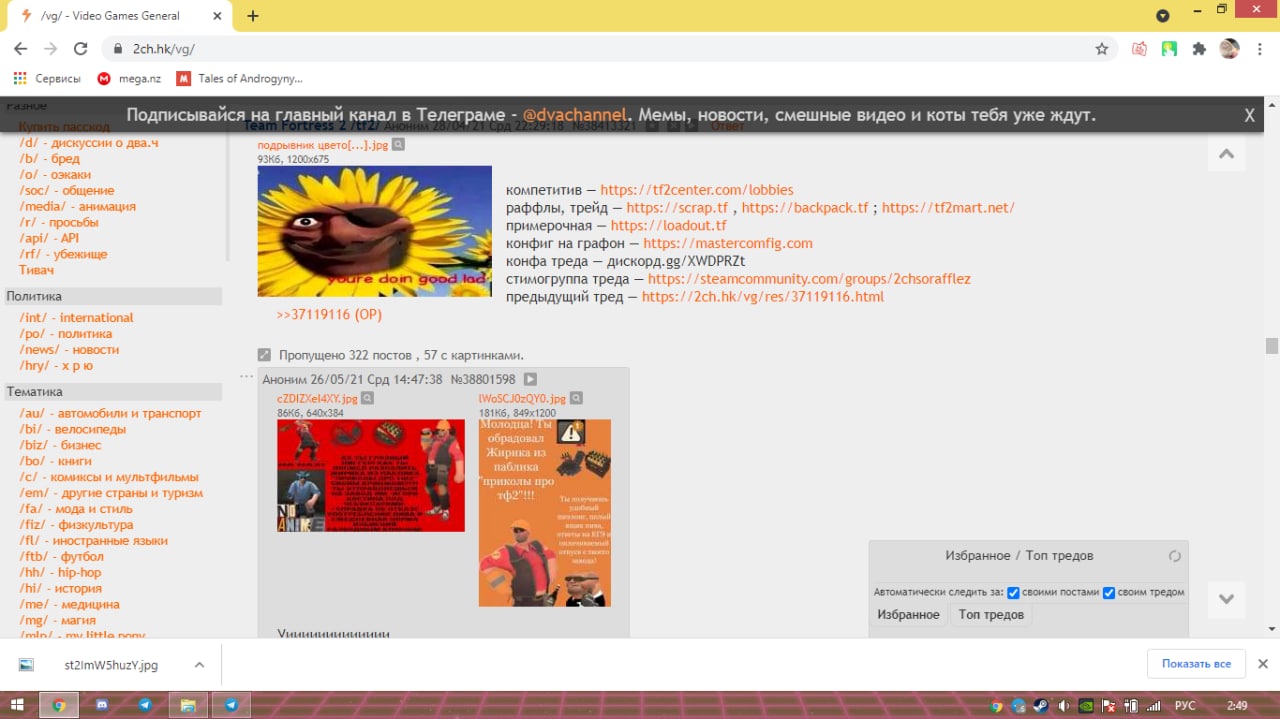Open the orange lWoSCJ0zQY0.jpg thumbnail

tap(545, 512)
